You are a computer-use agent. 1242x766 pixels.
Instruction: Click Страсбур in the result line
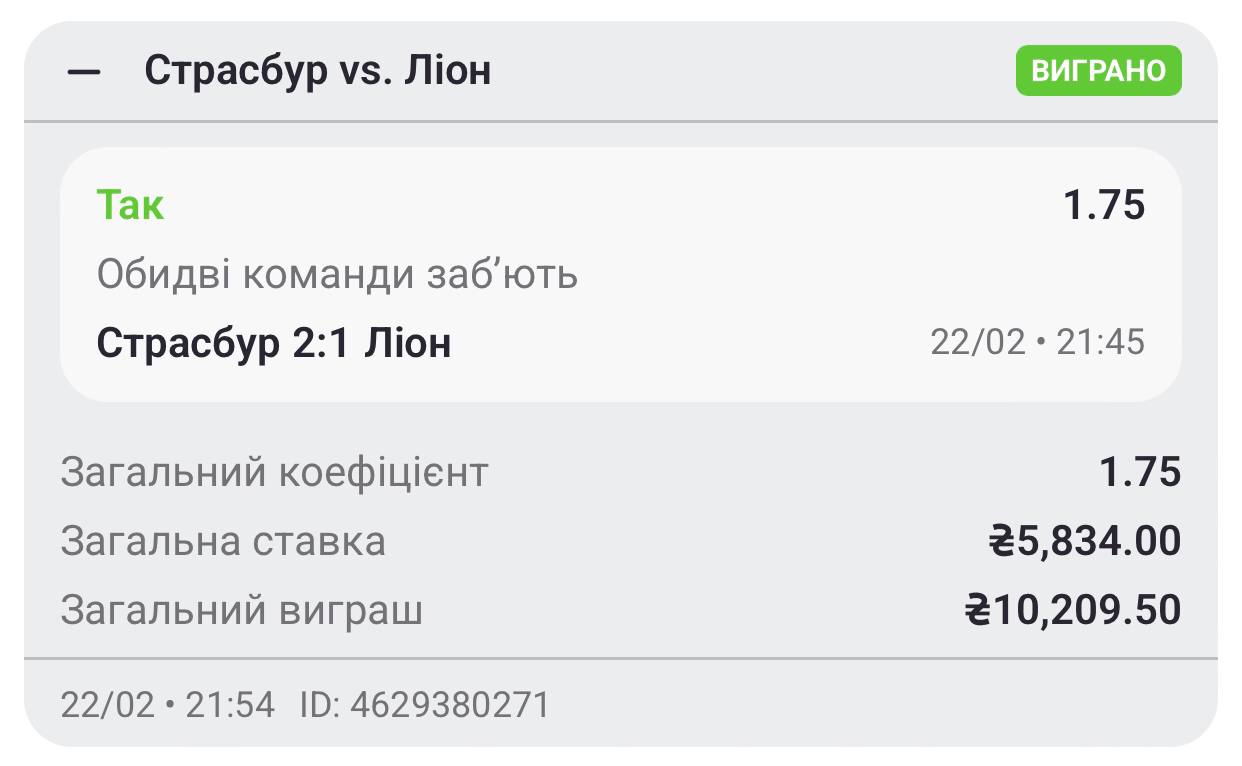(x=189, y=343)
